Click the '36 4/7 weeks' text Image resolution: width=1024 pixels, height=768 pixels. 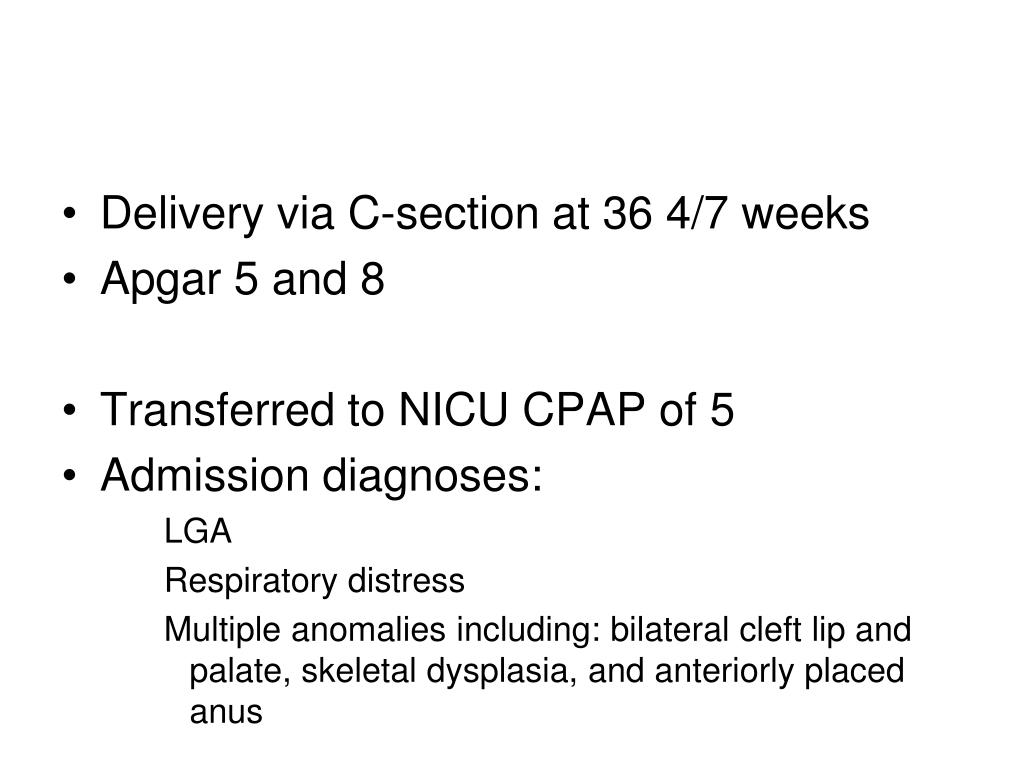[735, 214]
